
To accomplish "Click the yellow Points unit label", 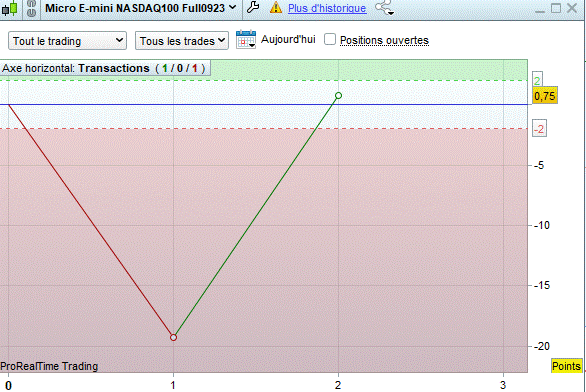I will tap(566, 366).
